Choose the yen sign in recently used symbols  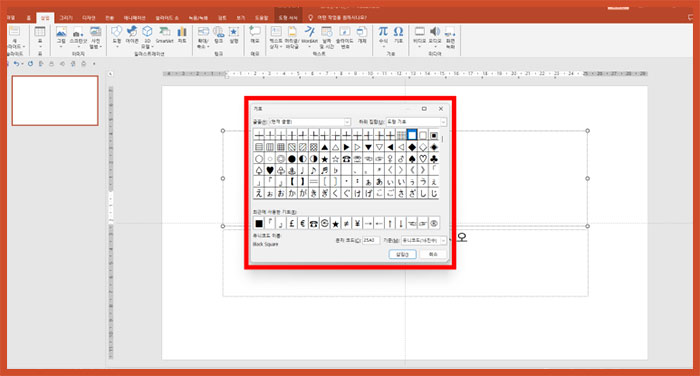[x=357, y=223]
